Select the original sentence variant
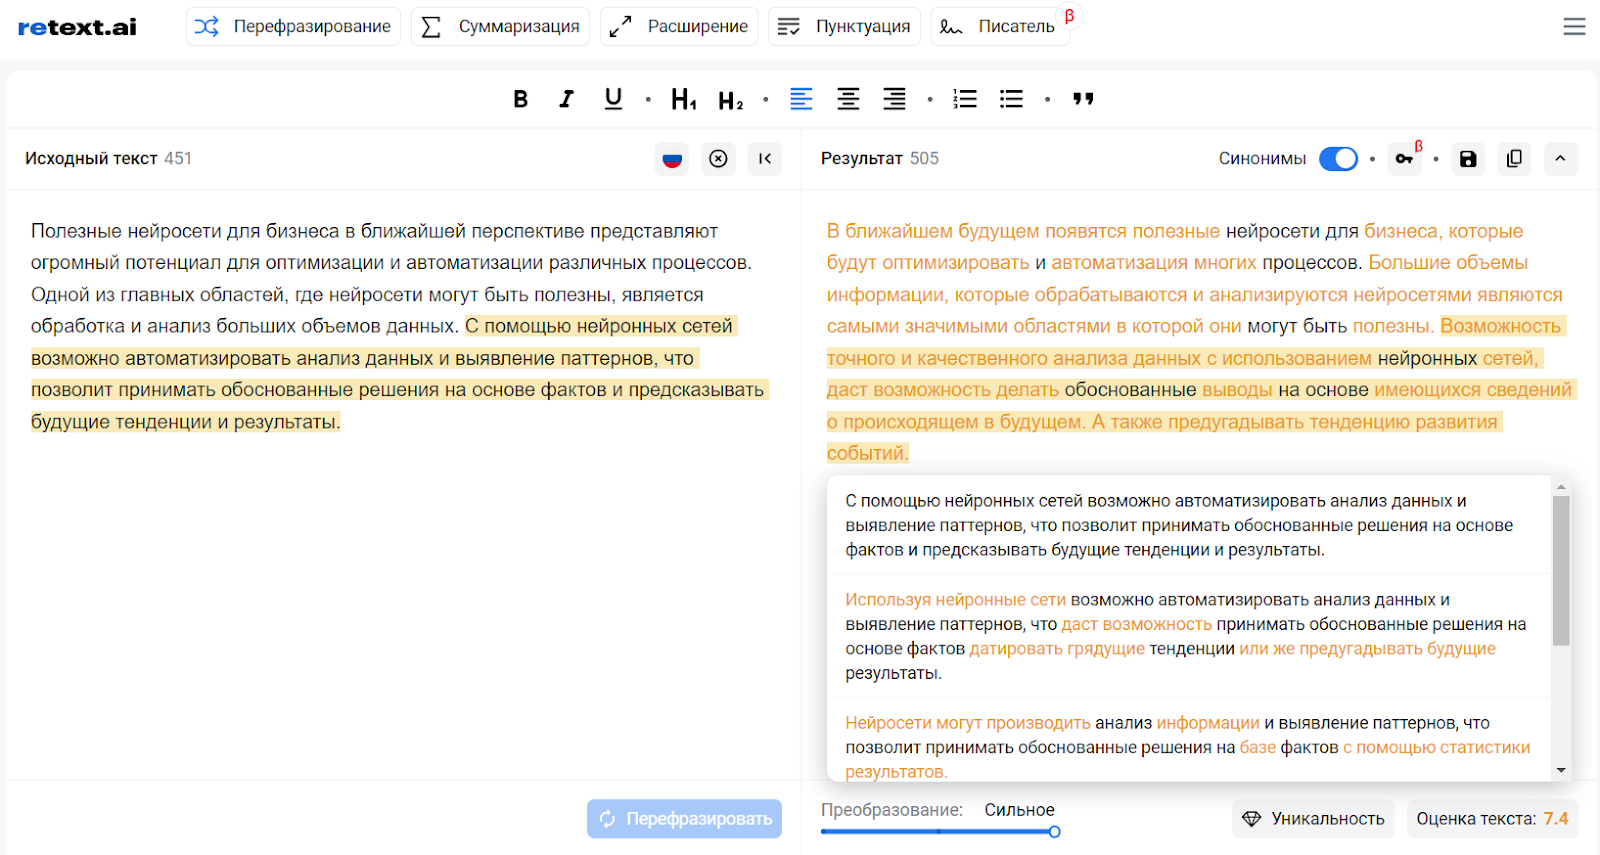Image resolution: width=1600 pixels, height=855 pixels. [1188, 525]
